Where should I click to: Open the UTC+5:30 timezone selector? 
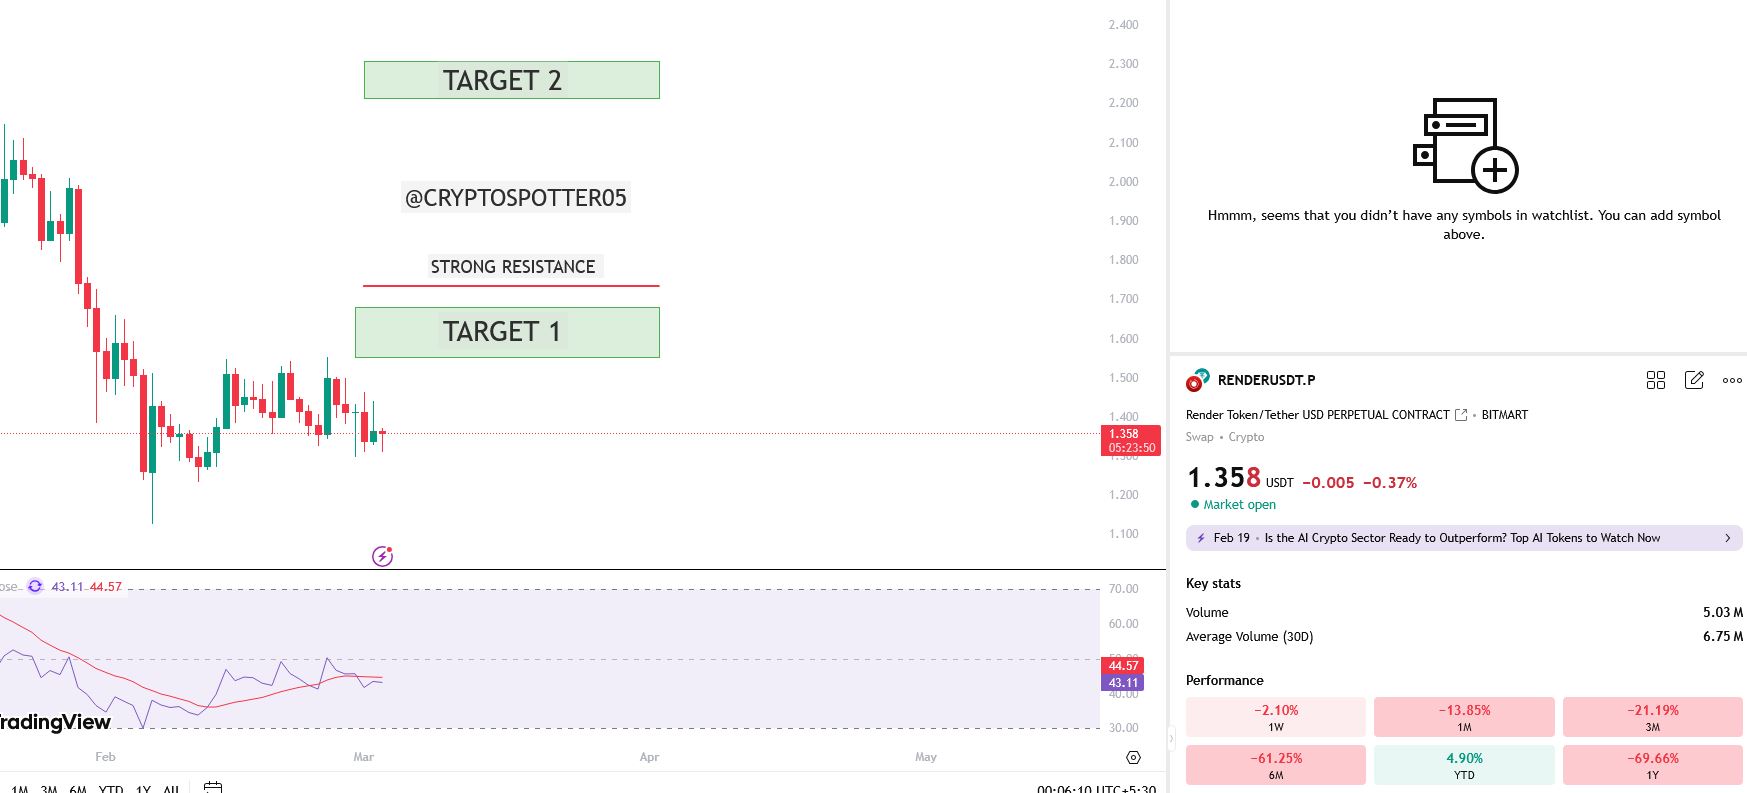(x=1096, y=789)
